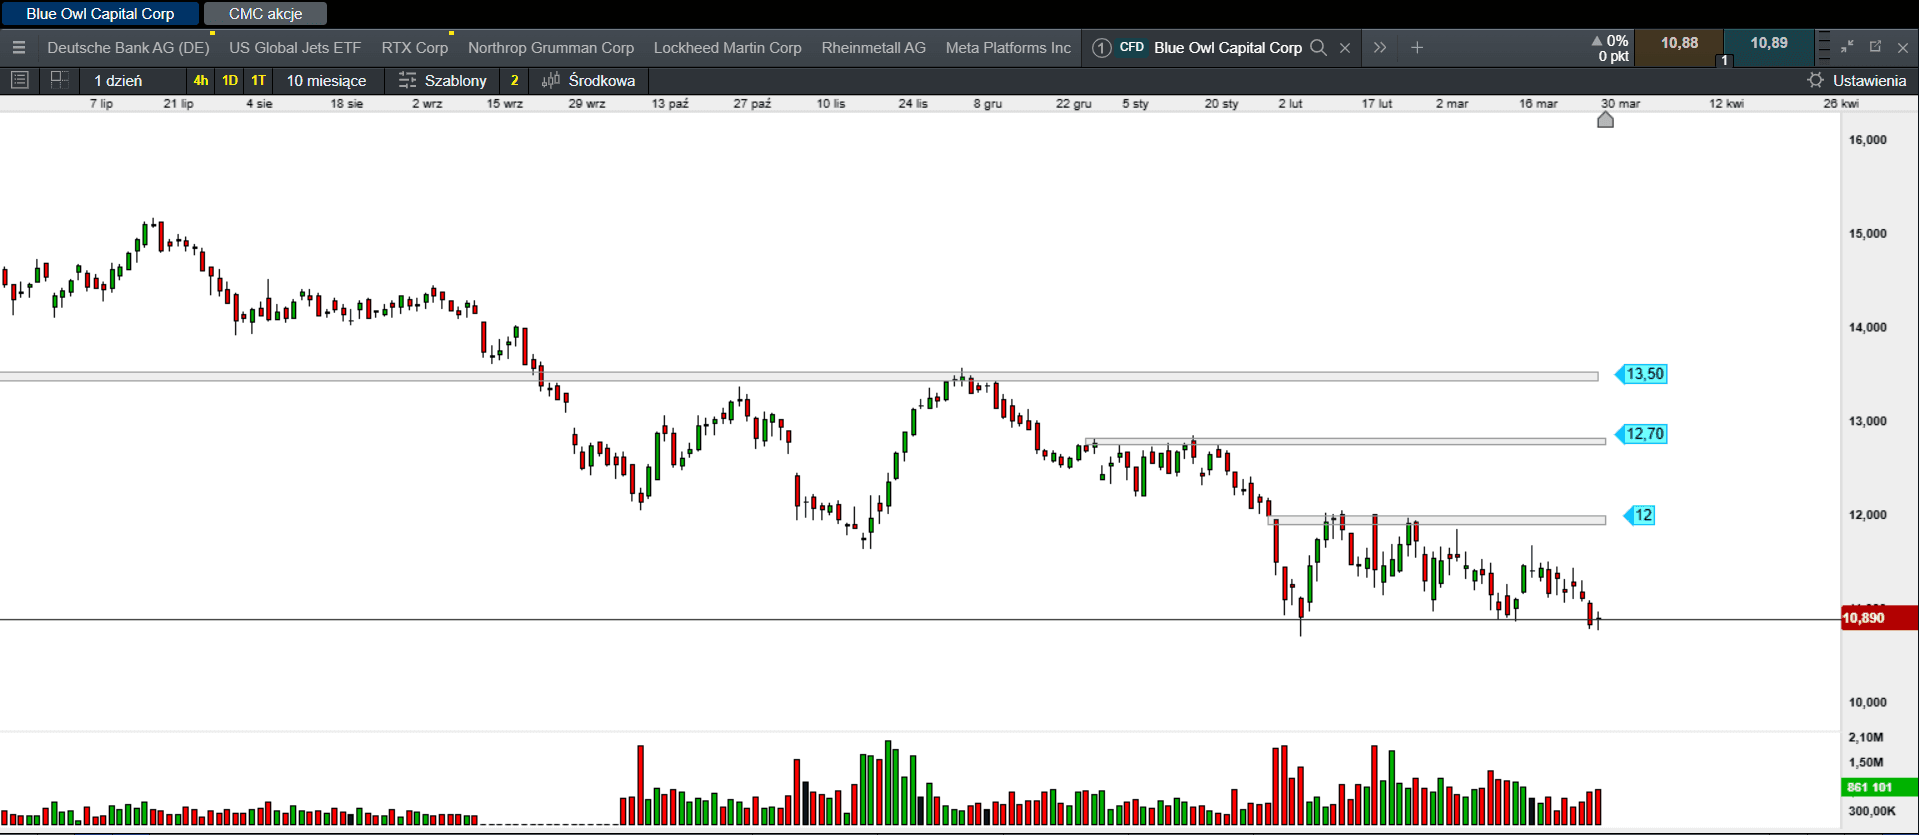Open the chart layout grid icon

coord(59,80)
